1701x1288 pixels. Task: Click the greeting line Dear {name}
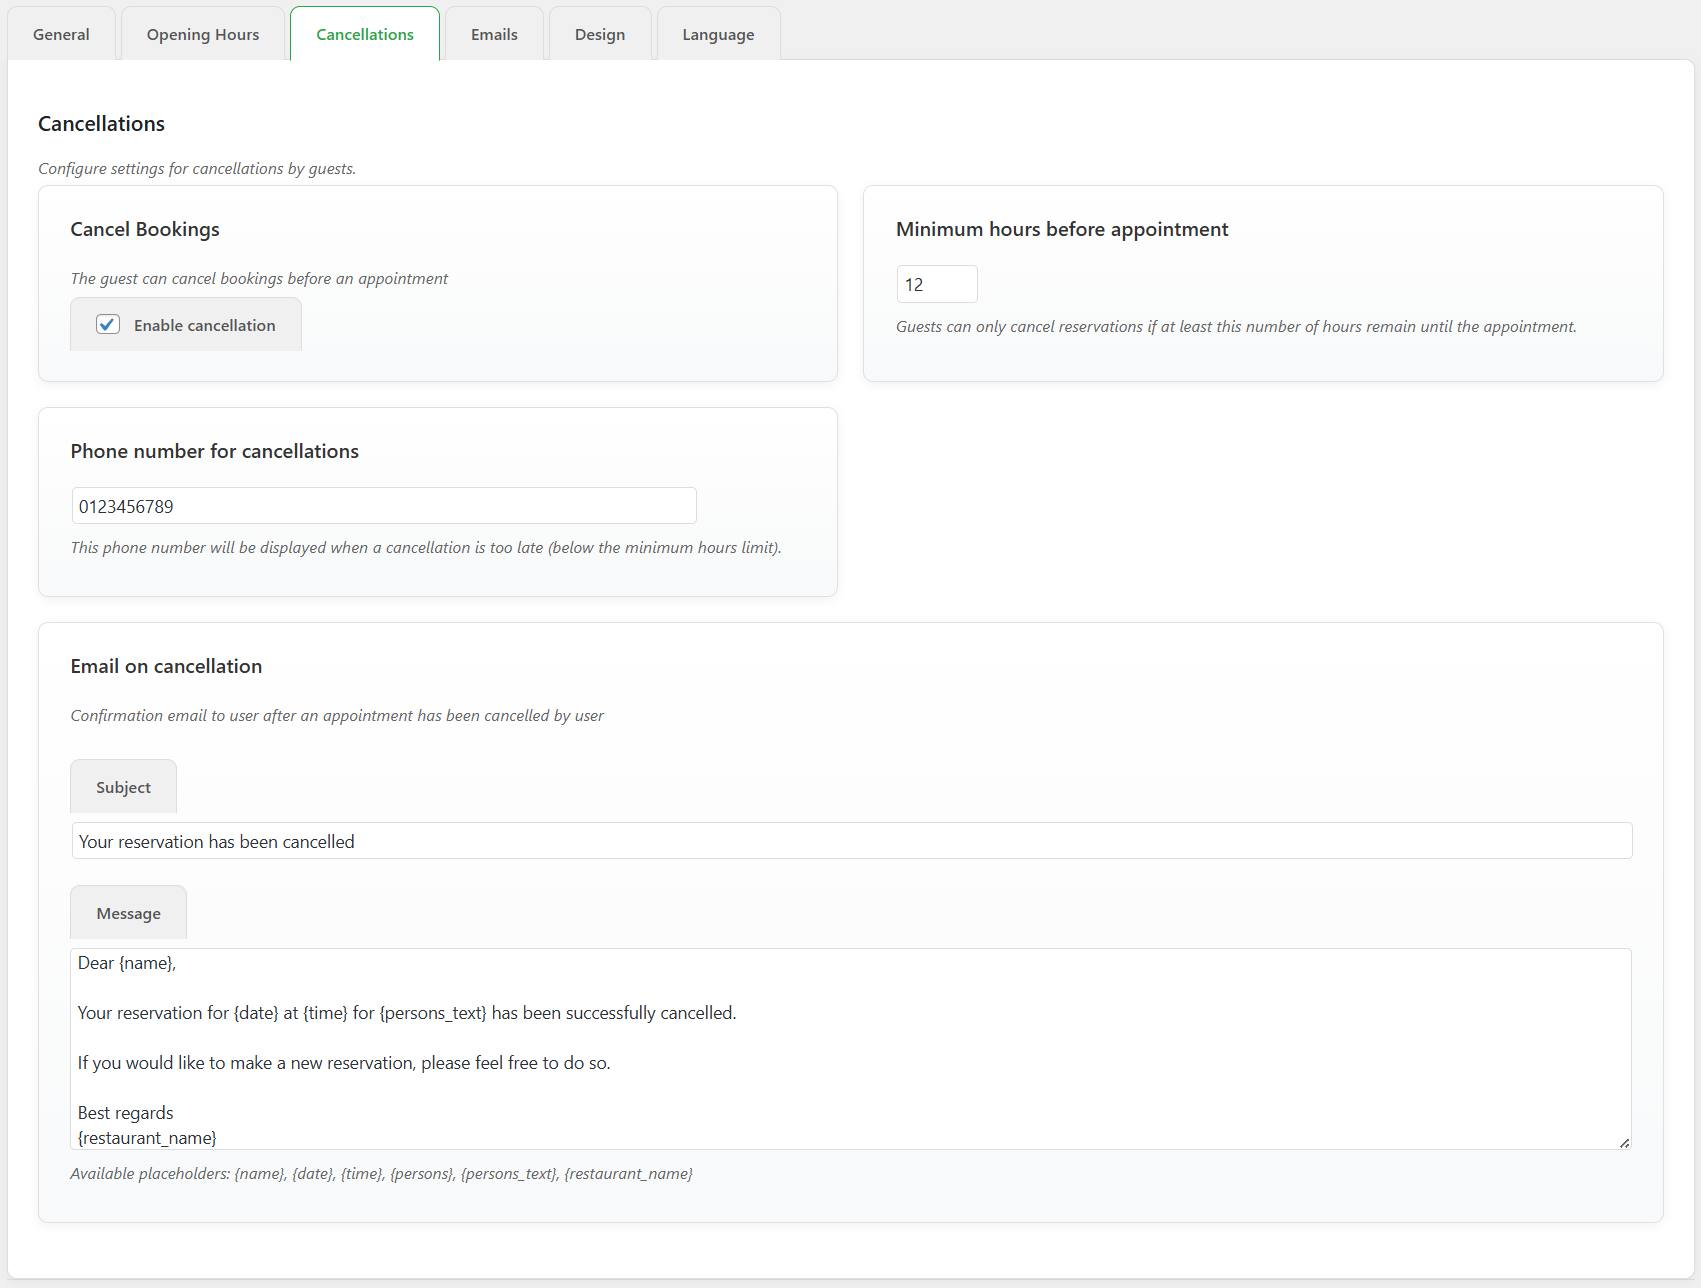point(126,963)
